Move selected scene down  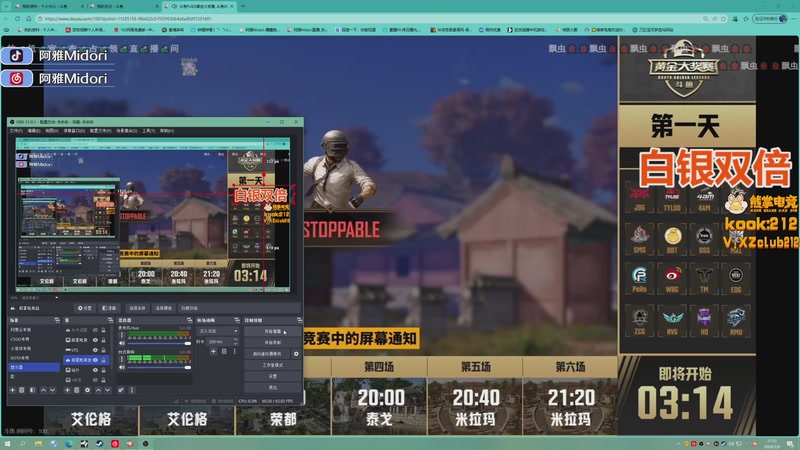pyautogui.click(x=53, y=390)
